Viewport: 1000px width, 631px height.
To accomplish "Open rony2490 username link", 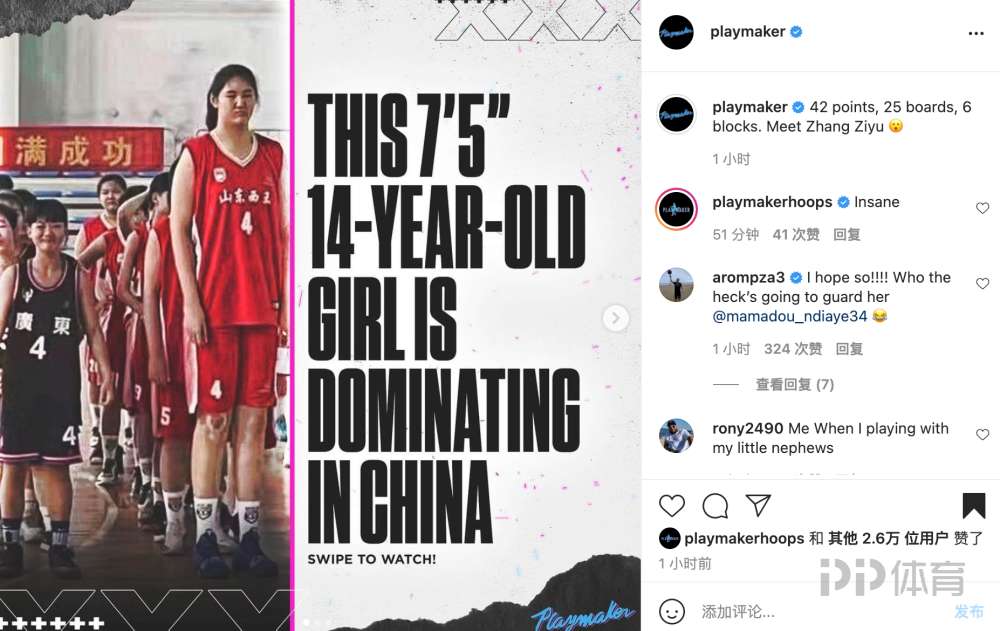I will click(747, 429).
